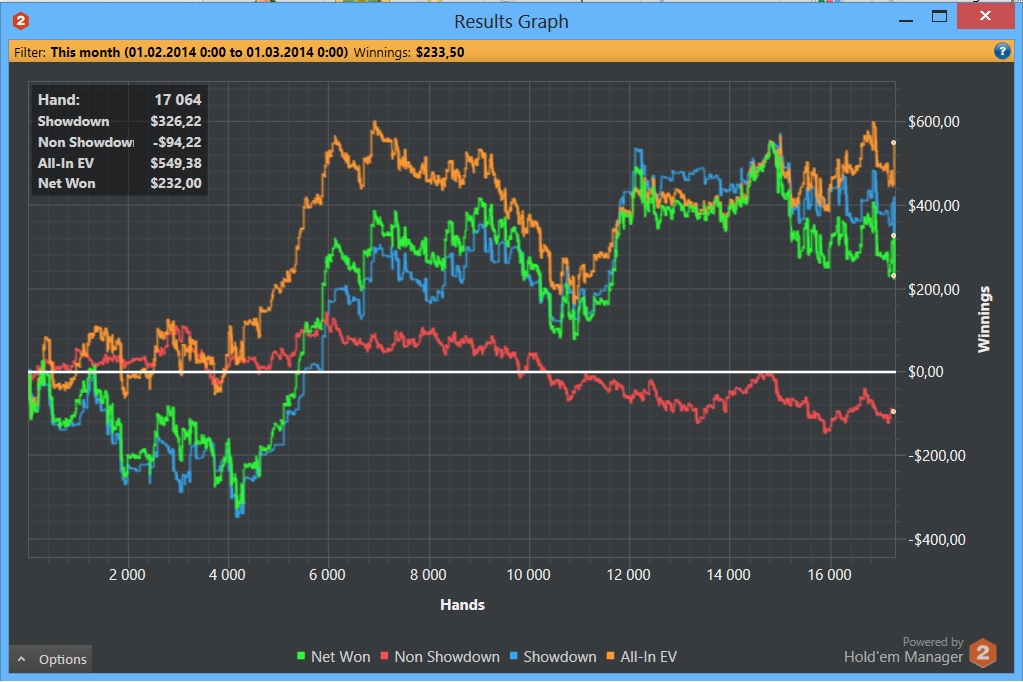Maximize the Results Graph window
This screenshot has width=1023, height=682.
click(939, 17)
